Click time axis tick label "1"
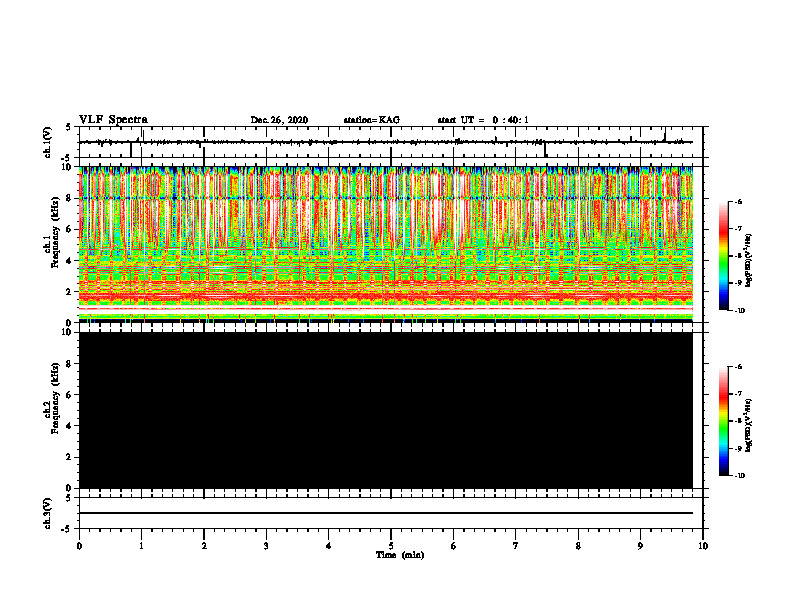This screenshot has width=792, height=612. coord(141,546)
